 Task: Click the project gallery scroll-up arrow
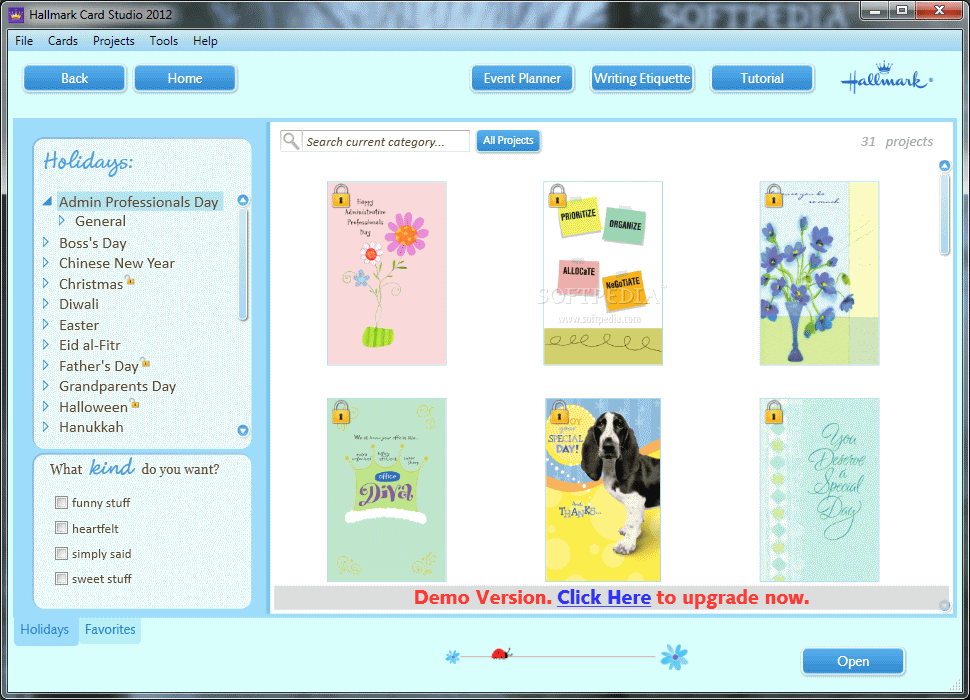[x=945, y=166]
